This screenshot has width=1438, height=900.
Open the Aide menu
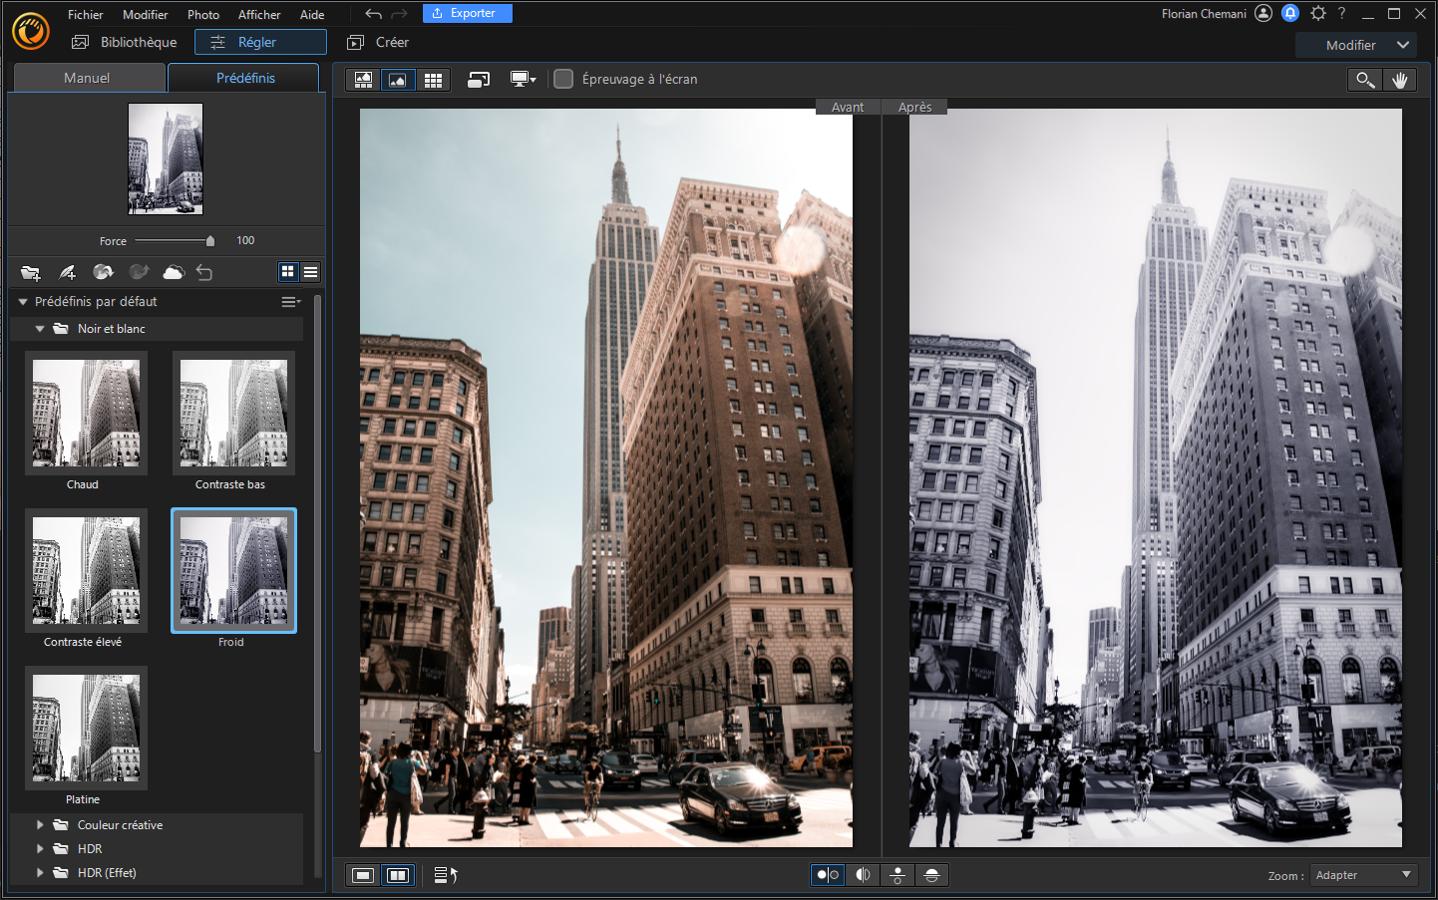click(x=312, y=14)
